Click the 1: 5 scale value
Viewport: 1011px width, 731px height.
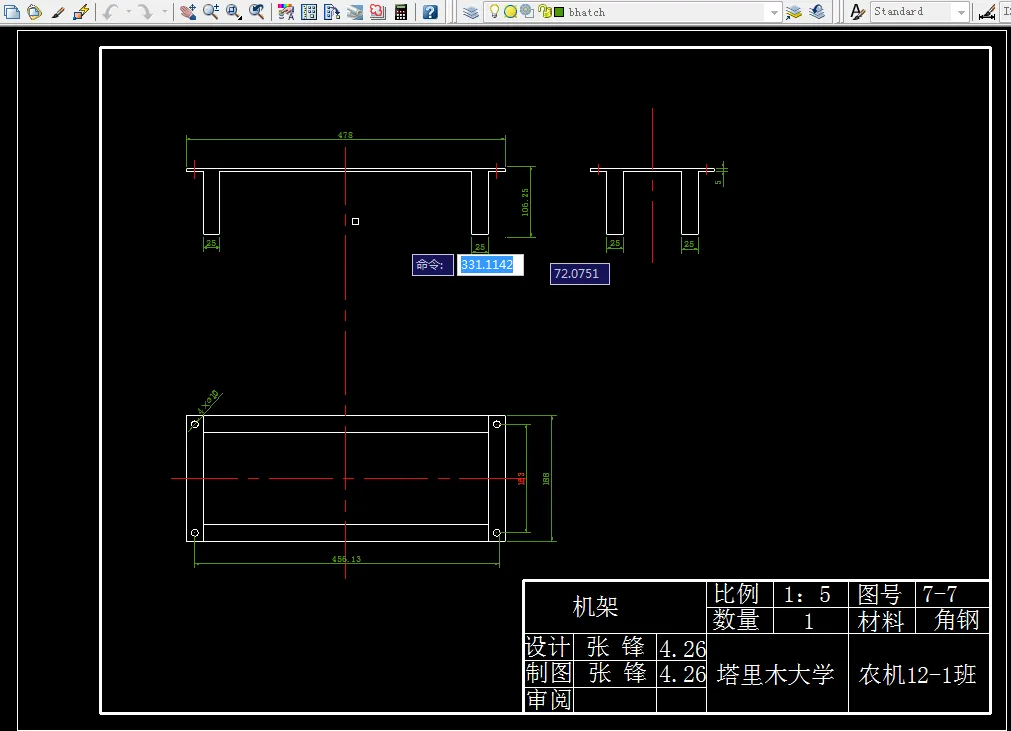pyautogui.click(x=807, y=594)
